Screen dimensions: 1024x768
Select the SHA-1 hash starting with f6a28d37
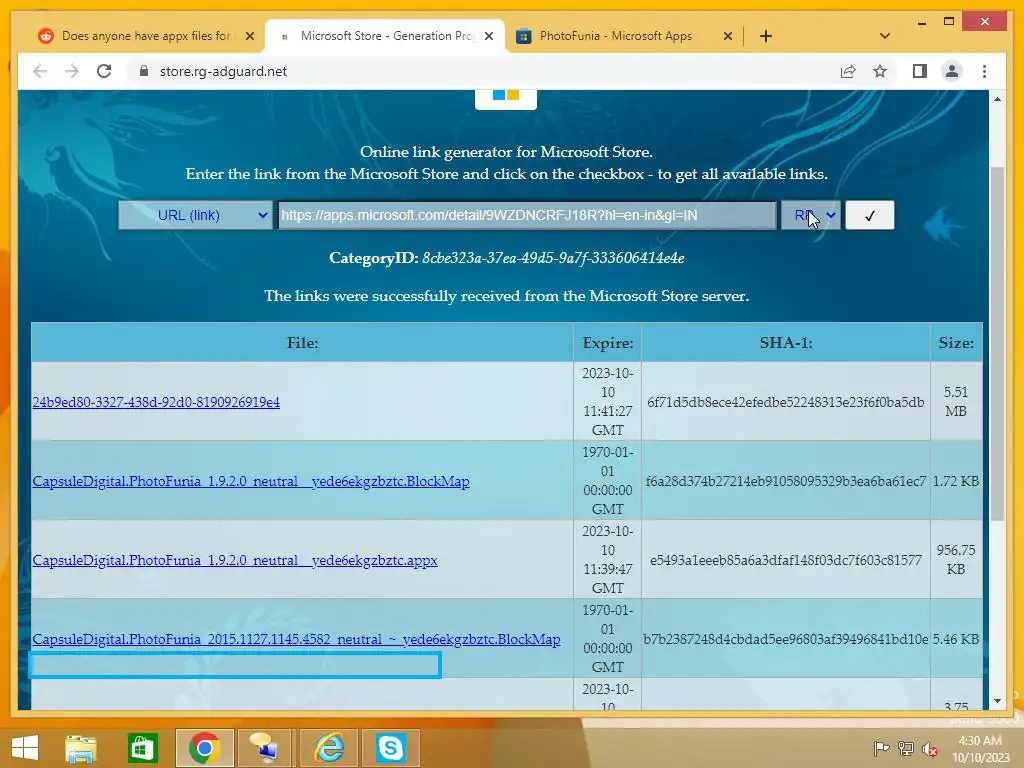pos(786,481)
